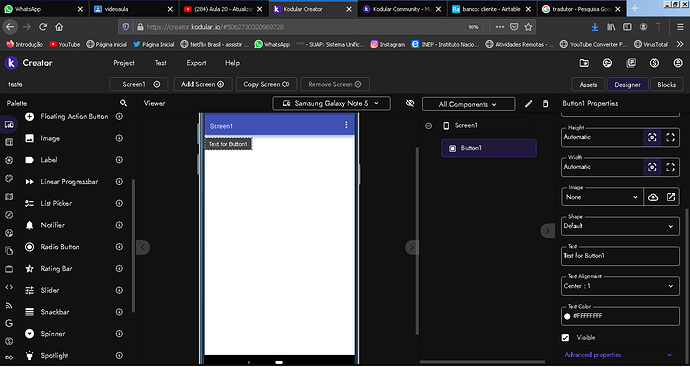Select Radio Button component in palette
The width and height of the screenshot is (690, 367).
point(75,247)
